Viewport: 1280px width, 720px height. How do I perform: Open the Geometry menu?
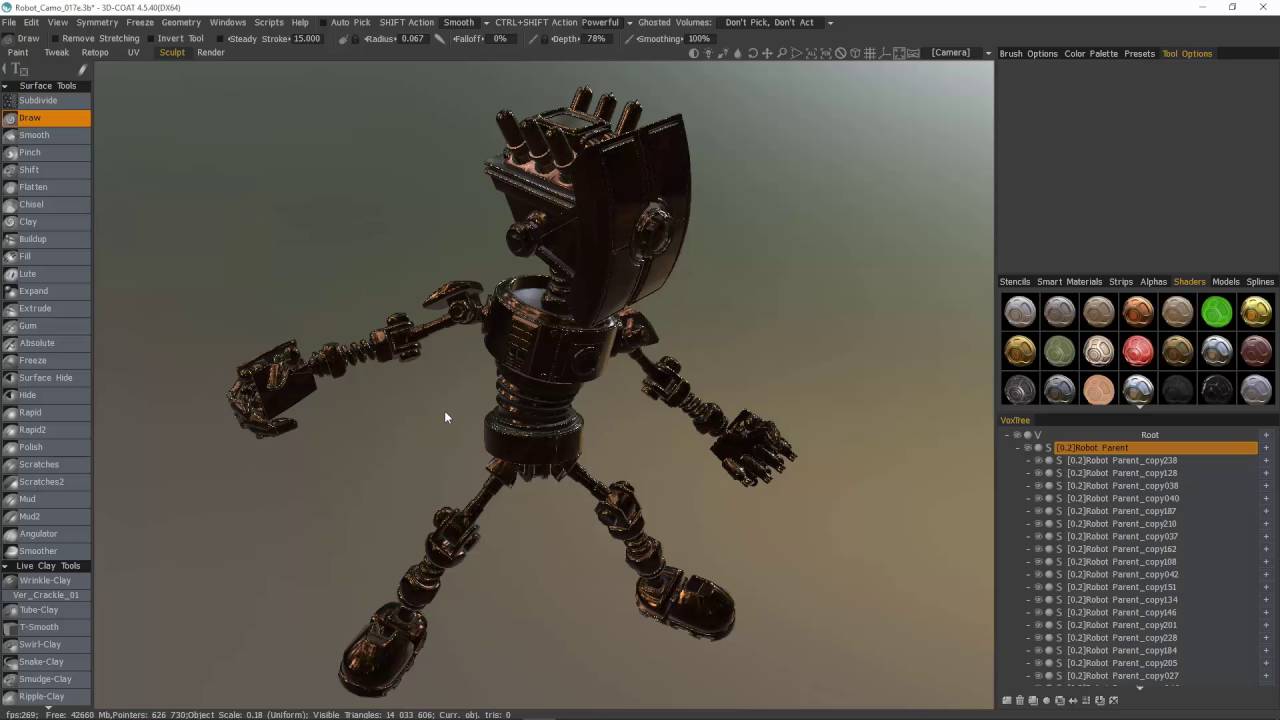click(x=181, y=22)
